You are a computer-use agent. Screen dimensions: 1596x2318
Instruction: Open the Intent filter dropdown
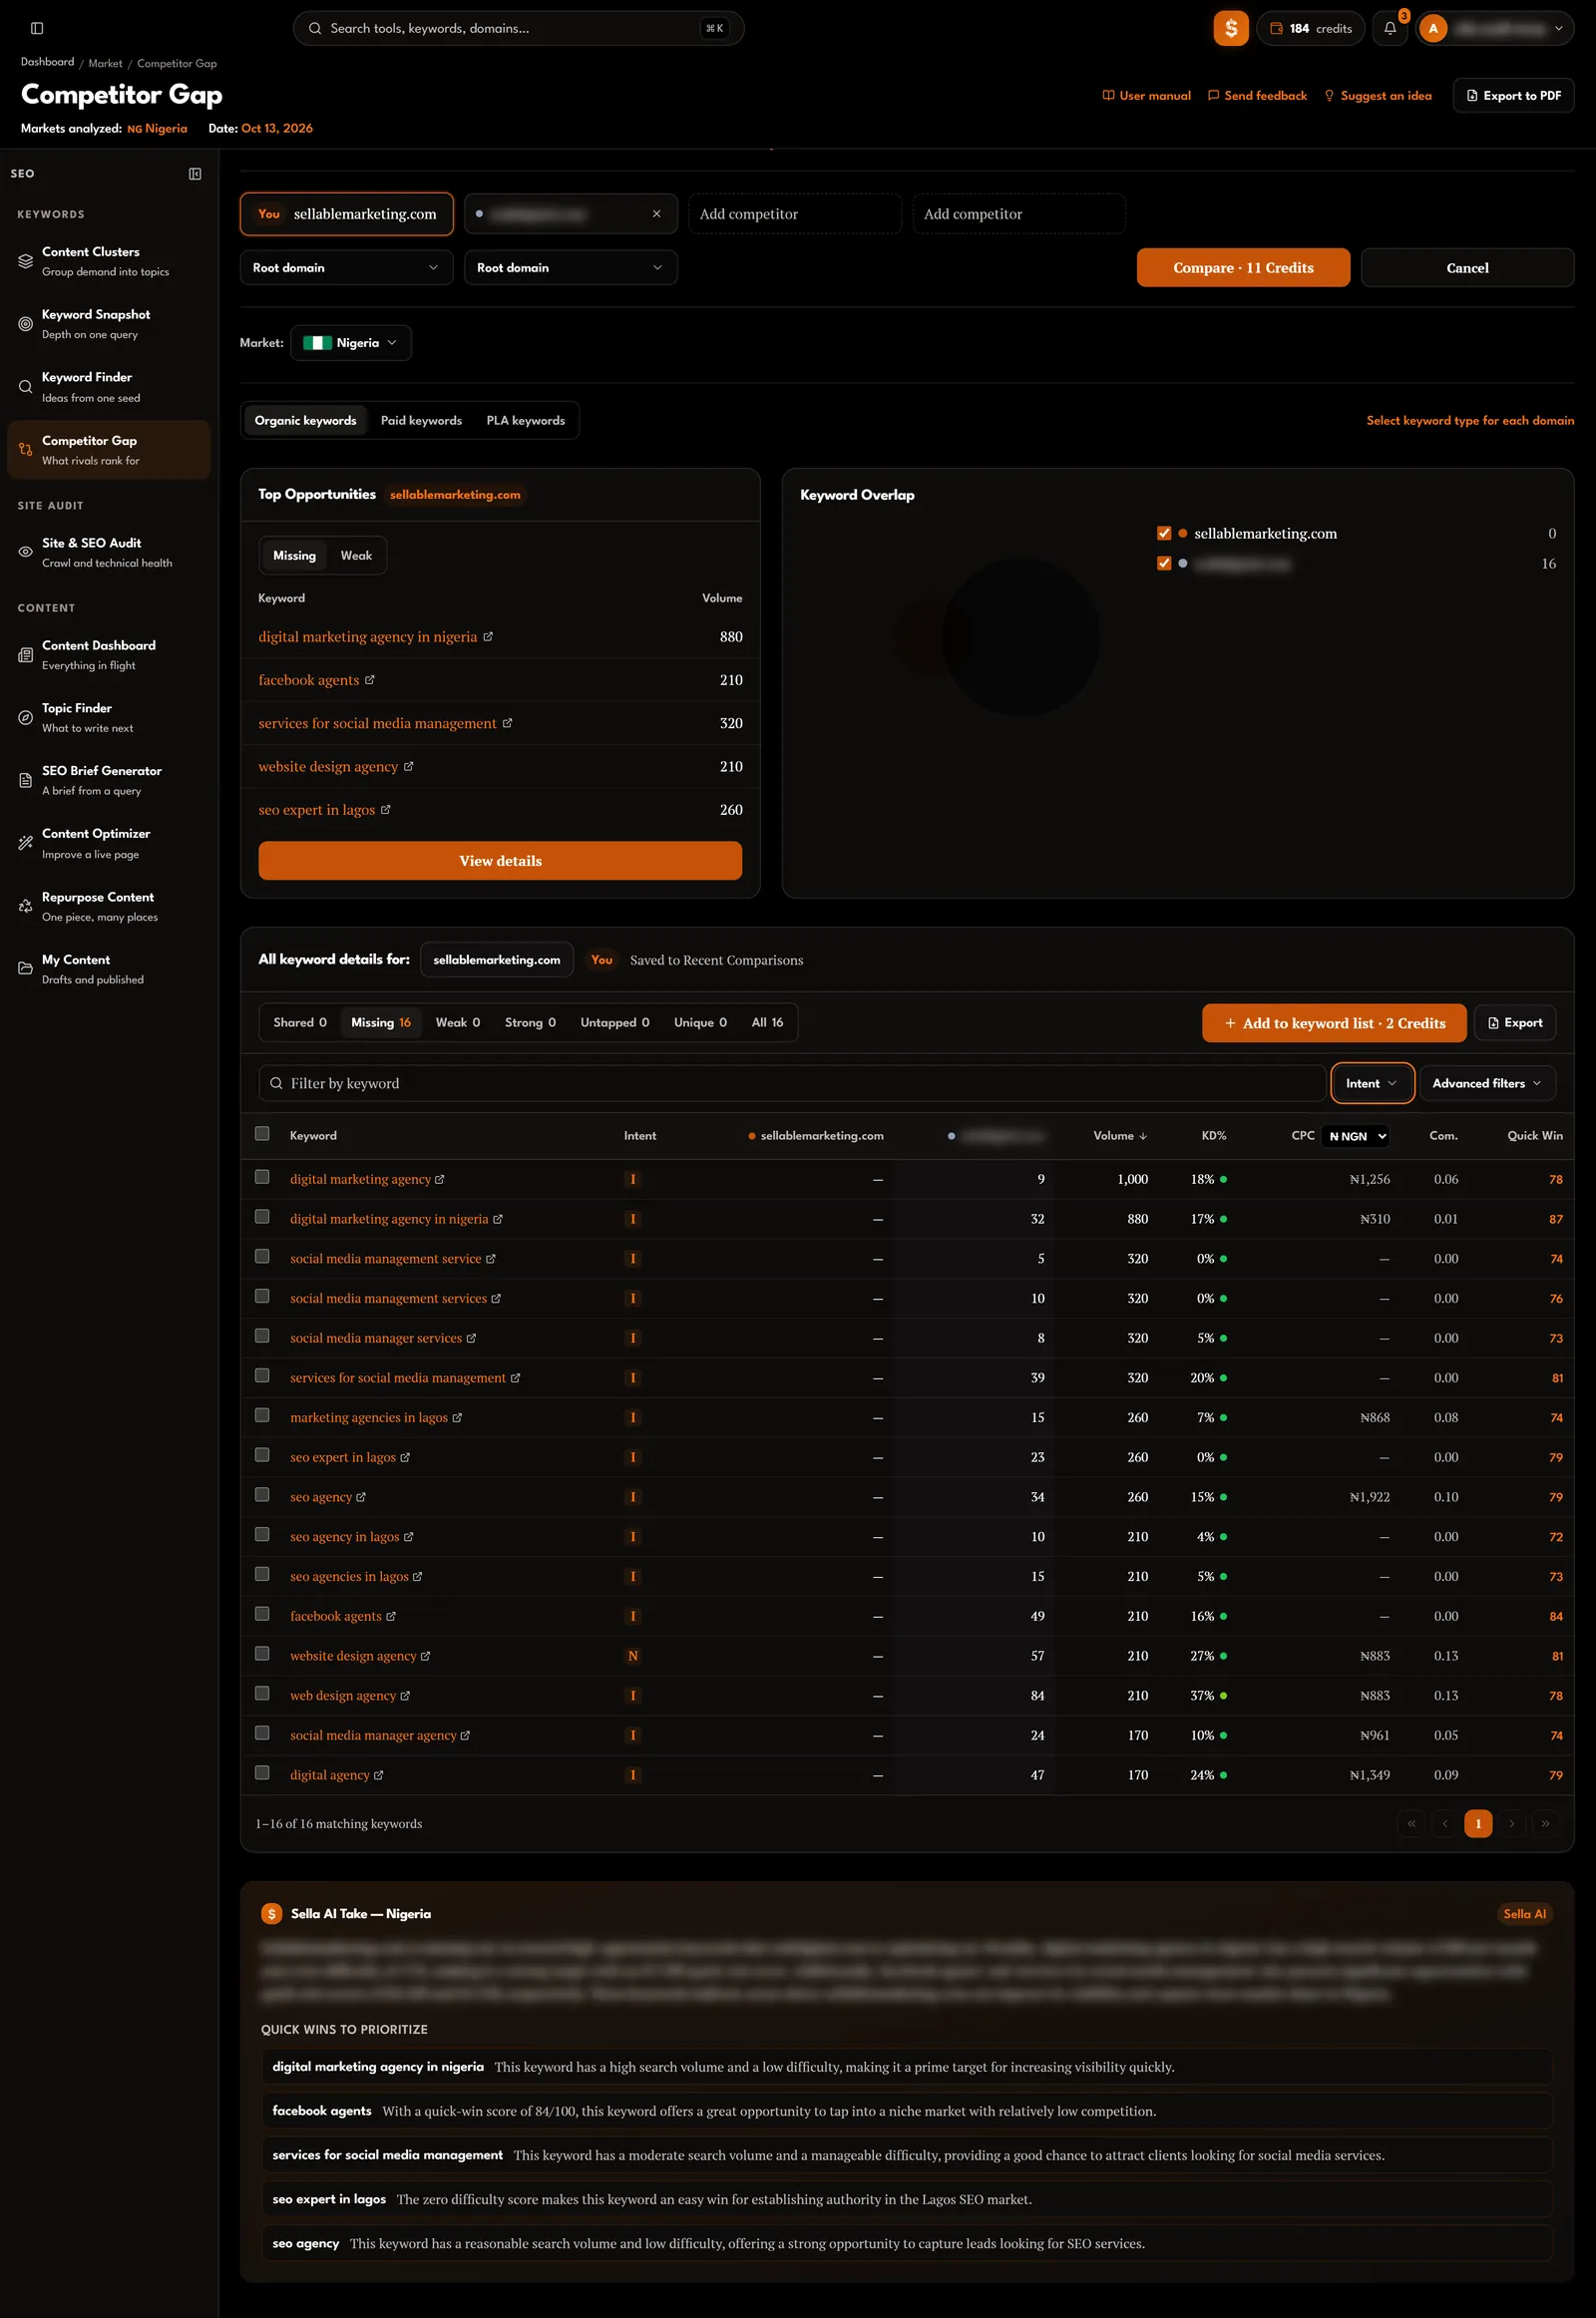tap(1371, 1083)
